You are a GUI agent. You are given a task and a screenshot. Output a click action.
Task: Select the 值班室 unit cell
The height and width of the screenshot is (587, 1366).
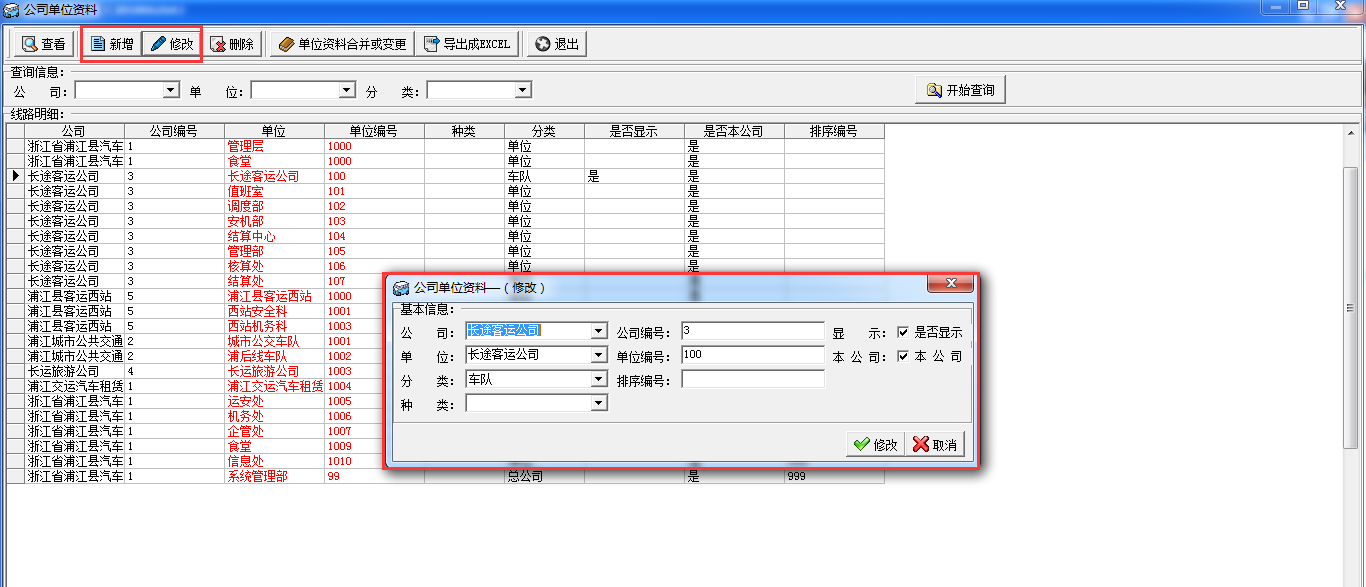pos(274,191)
